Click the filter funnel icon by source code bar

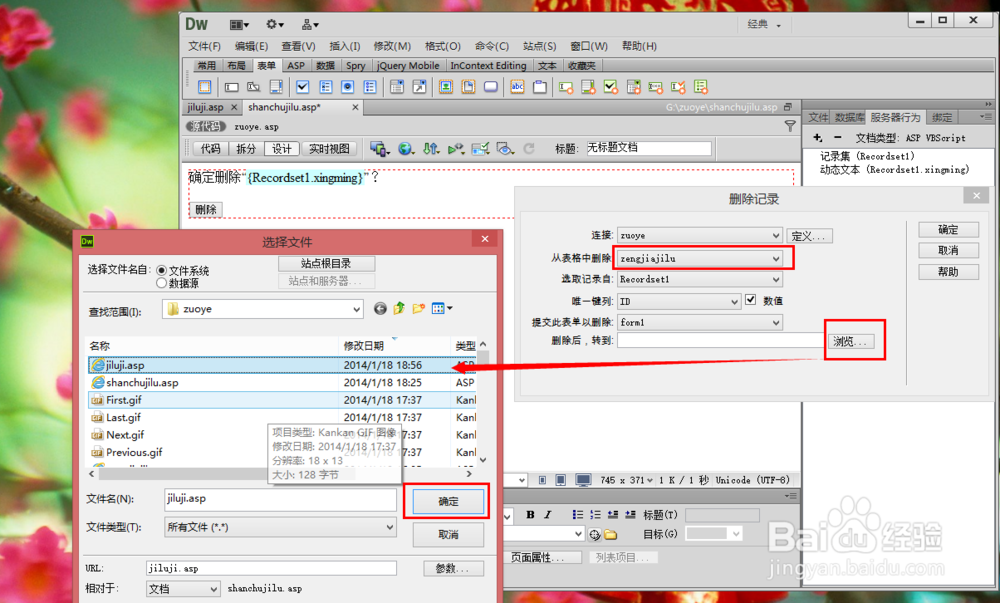click(x=790, y=126)
